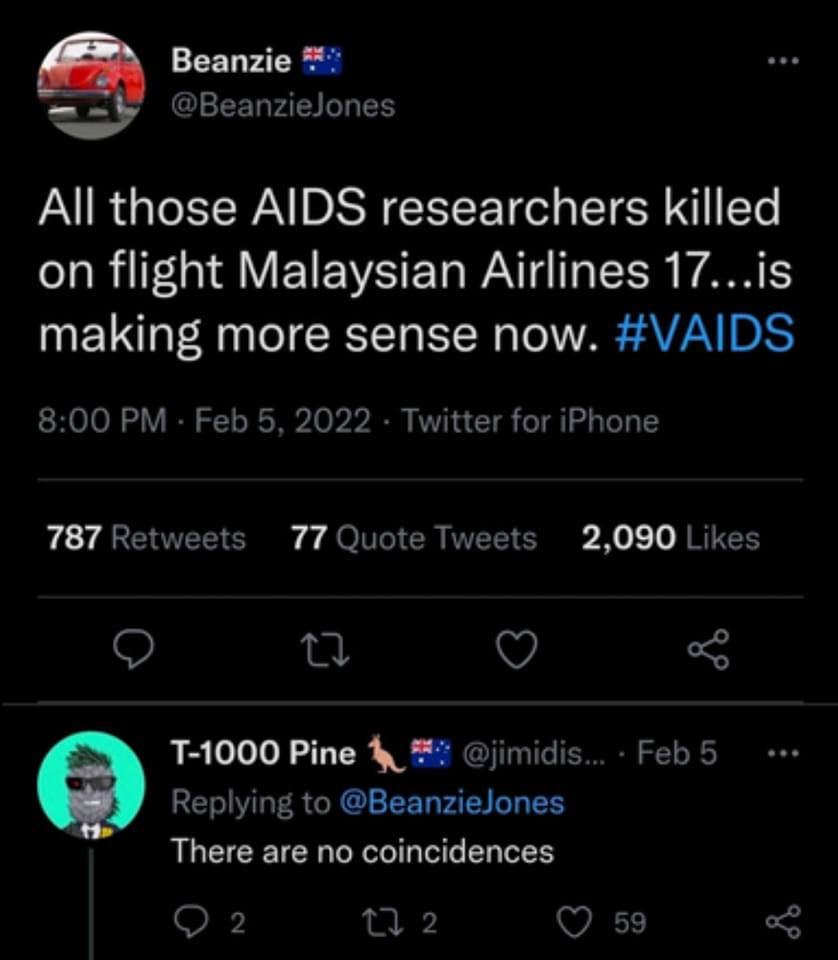View the 787 Retweets list
The height and width of the screenshot is (960, 838).
146,538
